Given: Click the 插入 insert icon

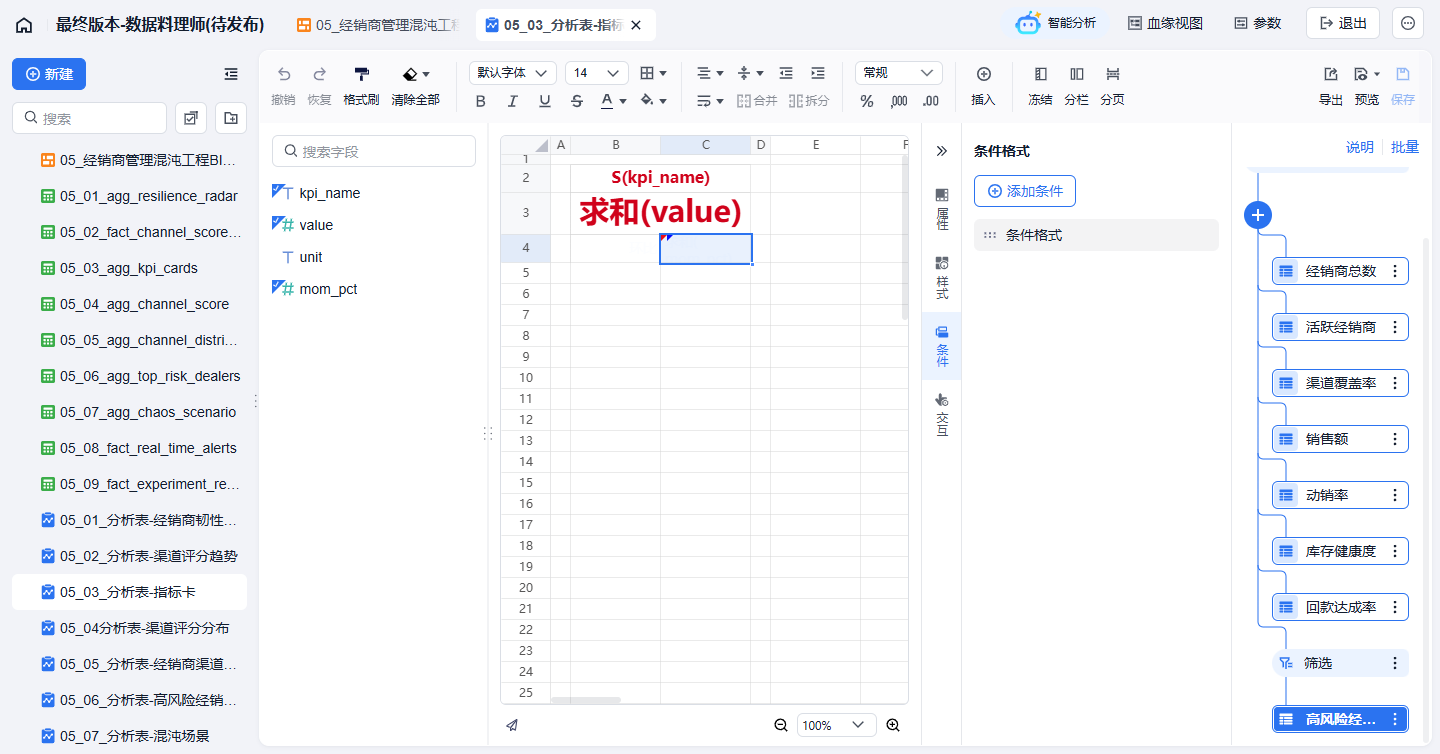Looking at the screenshot, I should tap(983, 74).
